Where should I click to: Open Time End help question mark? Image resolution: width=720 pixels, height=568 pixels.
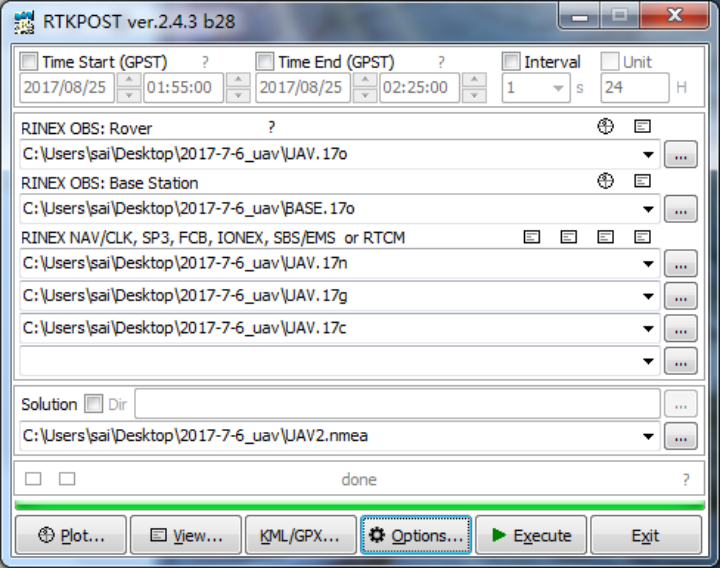[x=441, y=62]
